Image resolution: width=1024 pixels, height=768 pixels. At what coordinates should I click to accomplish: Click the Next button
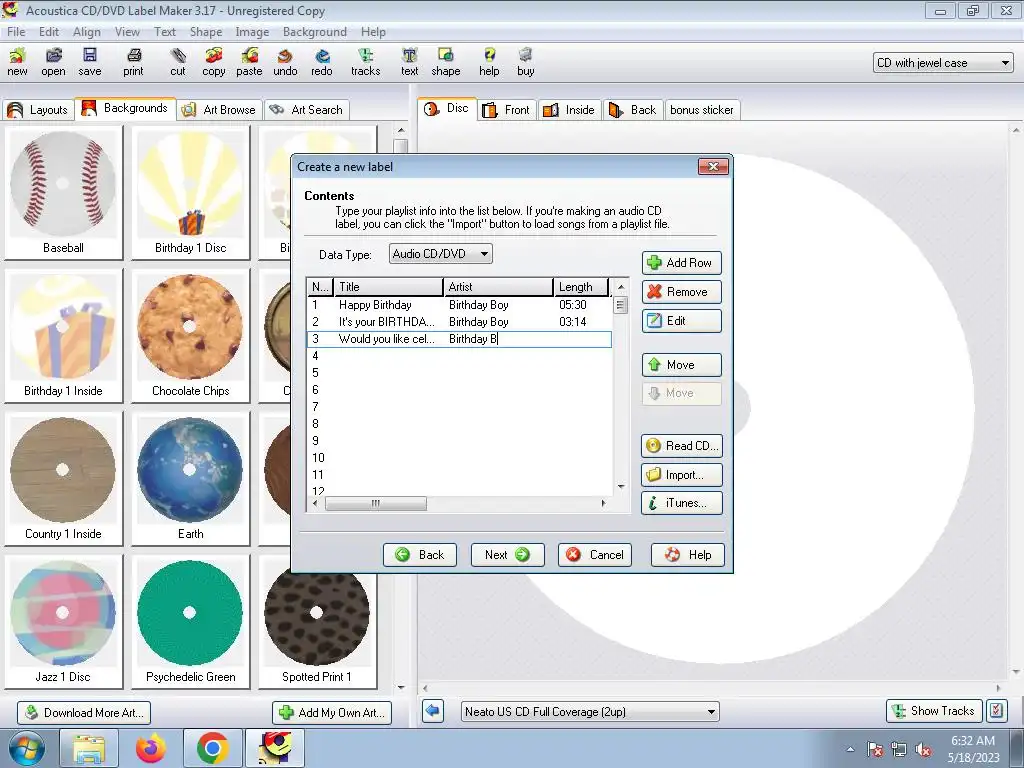pos(507,554)
